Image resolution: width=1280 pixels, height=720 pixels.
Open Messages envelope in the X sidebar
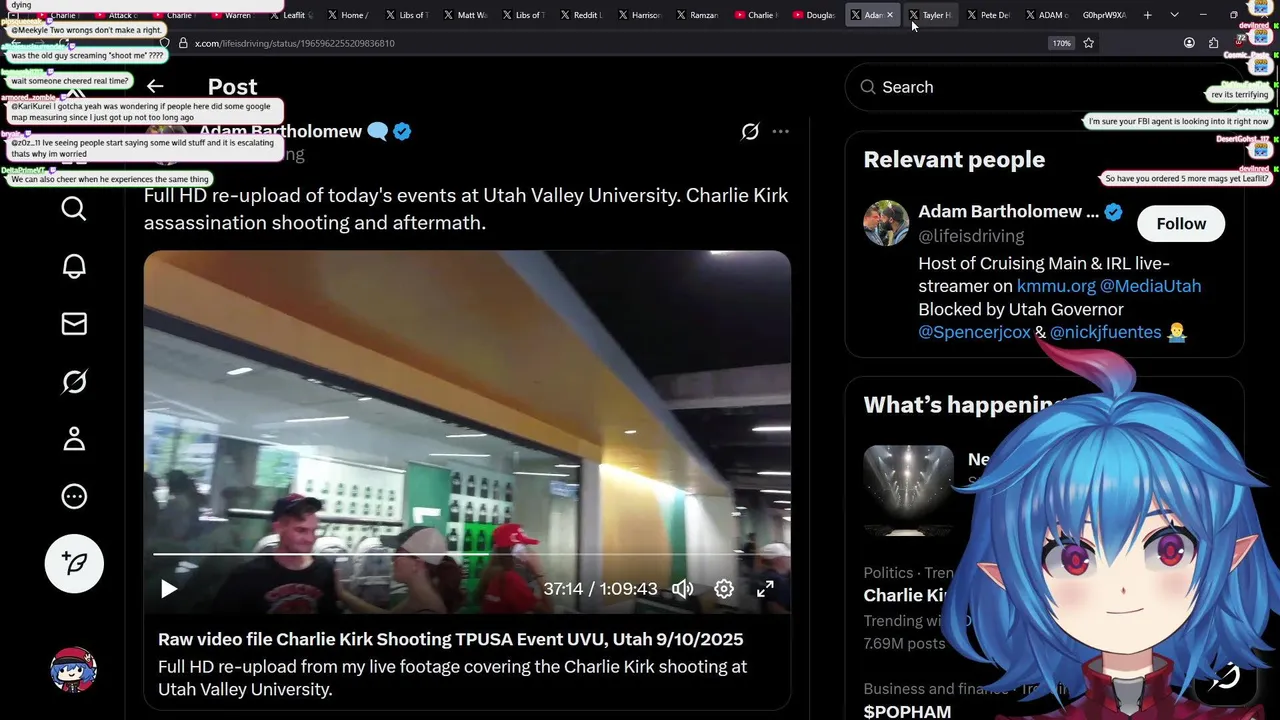(x=74, y=324)
